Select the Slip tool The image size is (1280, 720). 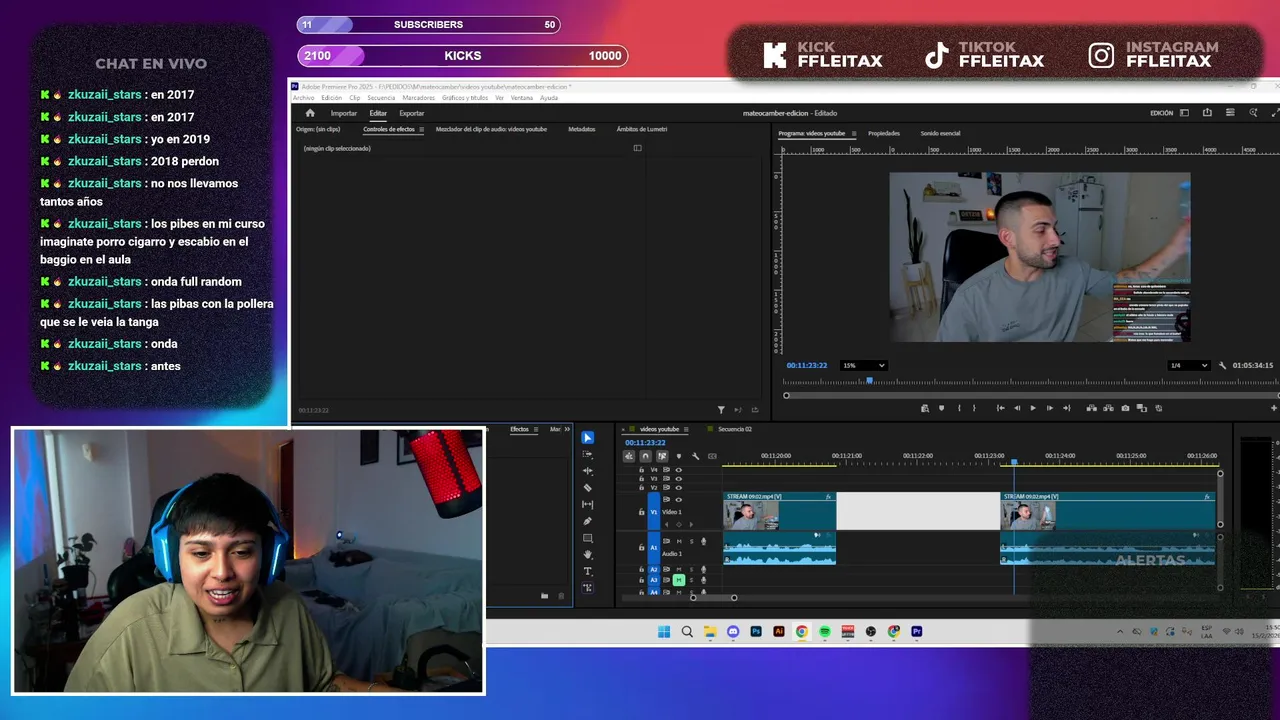tap(587, 504)
